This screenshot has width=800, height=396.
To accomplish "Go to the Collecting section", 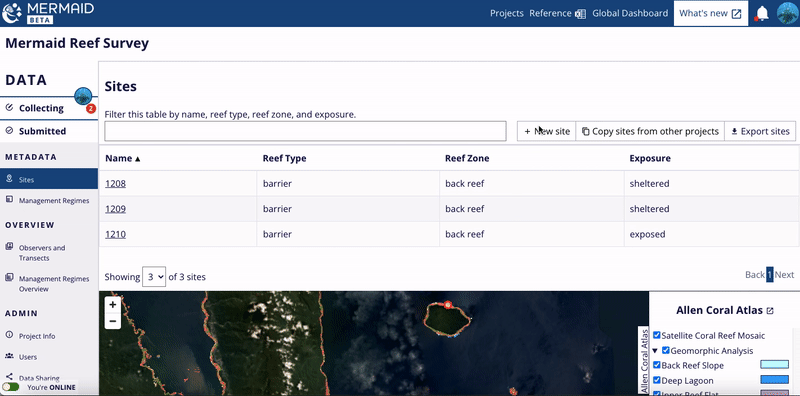I will [x=41, y=108].
